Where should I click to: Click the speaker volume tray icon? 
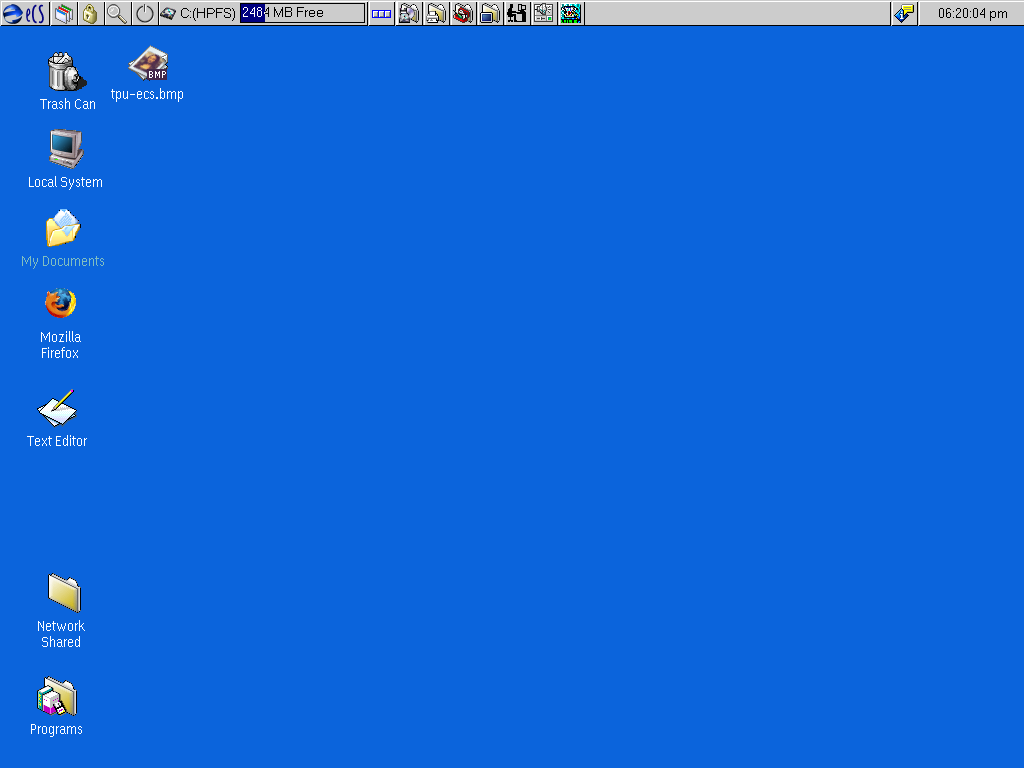click(x=543, y=13)
